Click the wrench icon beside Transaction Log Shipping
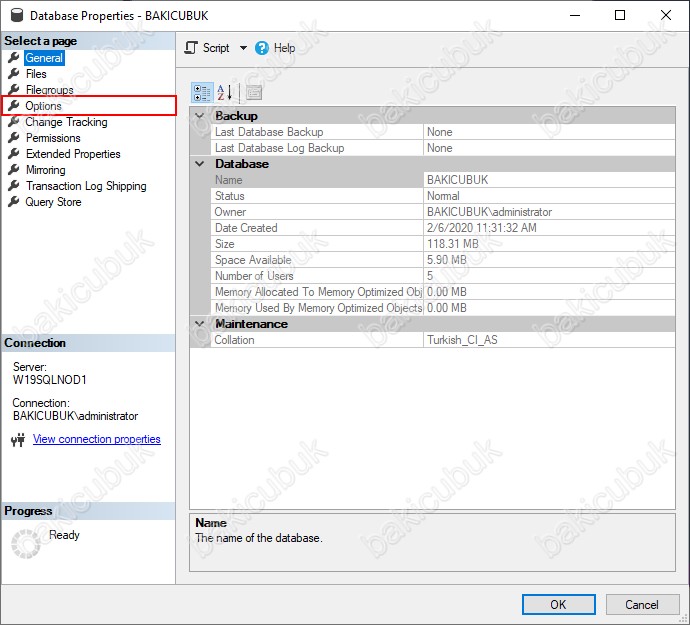This screenshot has width=690, height=625. (x=14, y=186)
